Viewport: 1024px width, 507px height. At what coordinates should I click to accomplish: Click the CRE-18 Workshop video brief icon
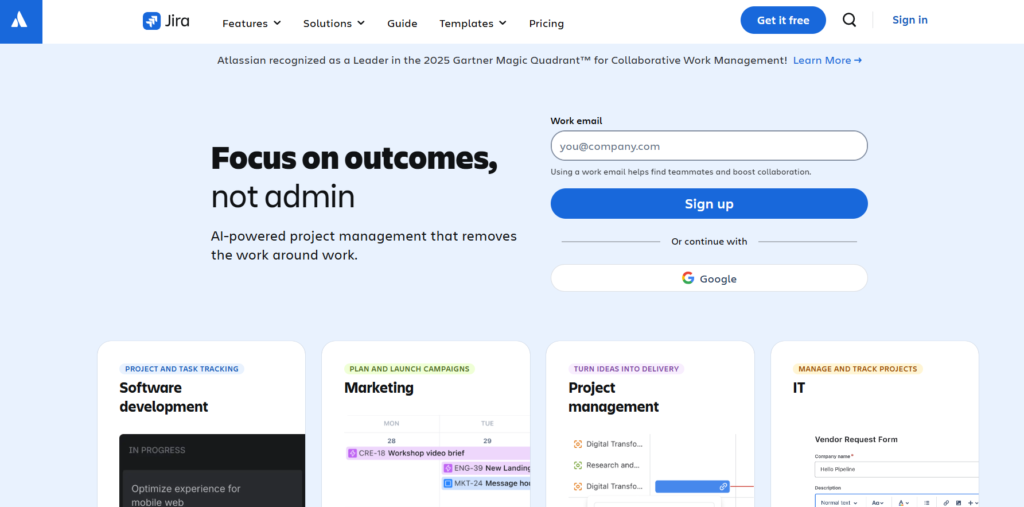352,453
